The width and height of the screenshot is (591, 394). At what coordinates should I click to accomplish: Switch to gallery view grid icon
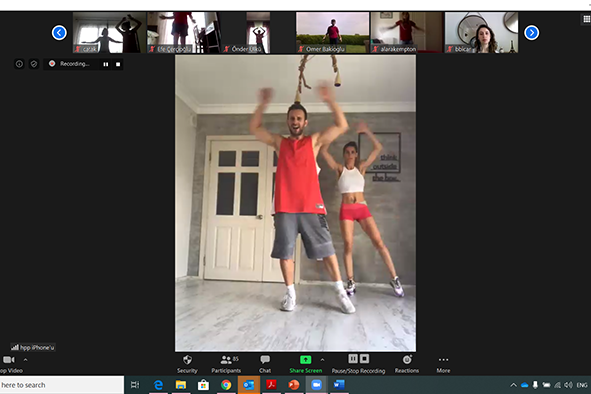pos(587,19)
